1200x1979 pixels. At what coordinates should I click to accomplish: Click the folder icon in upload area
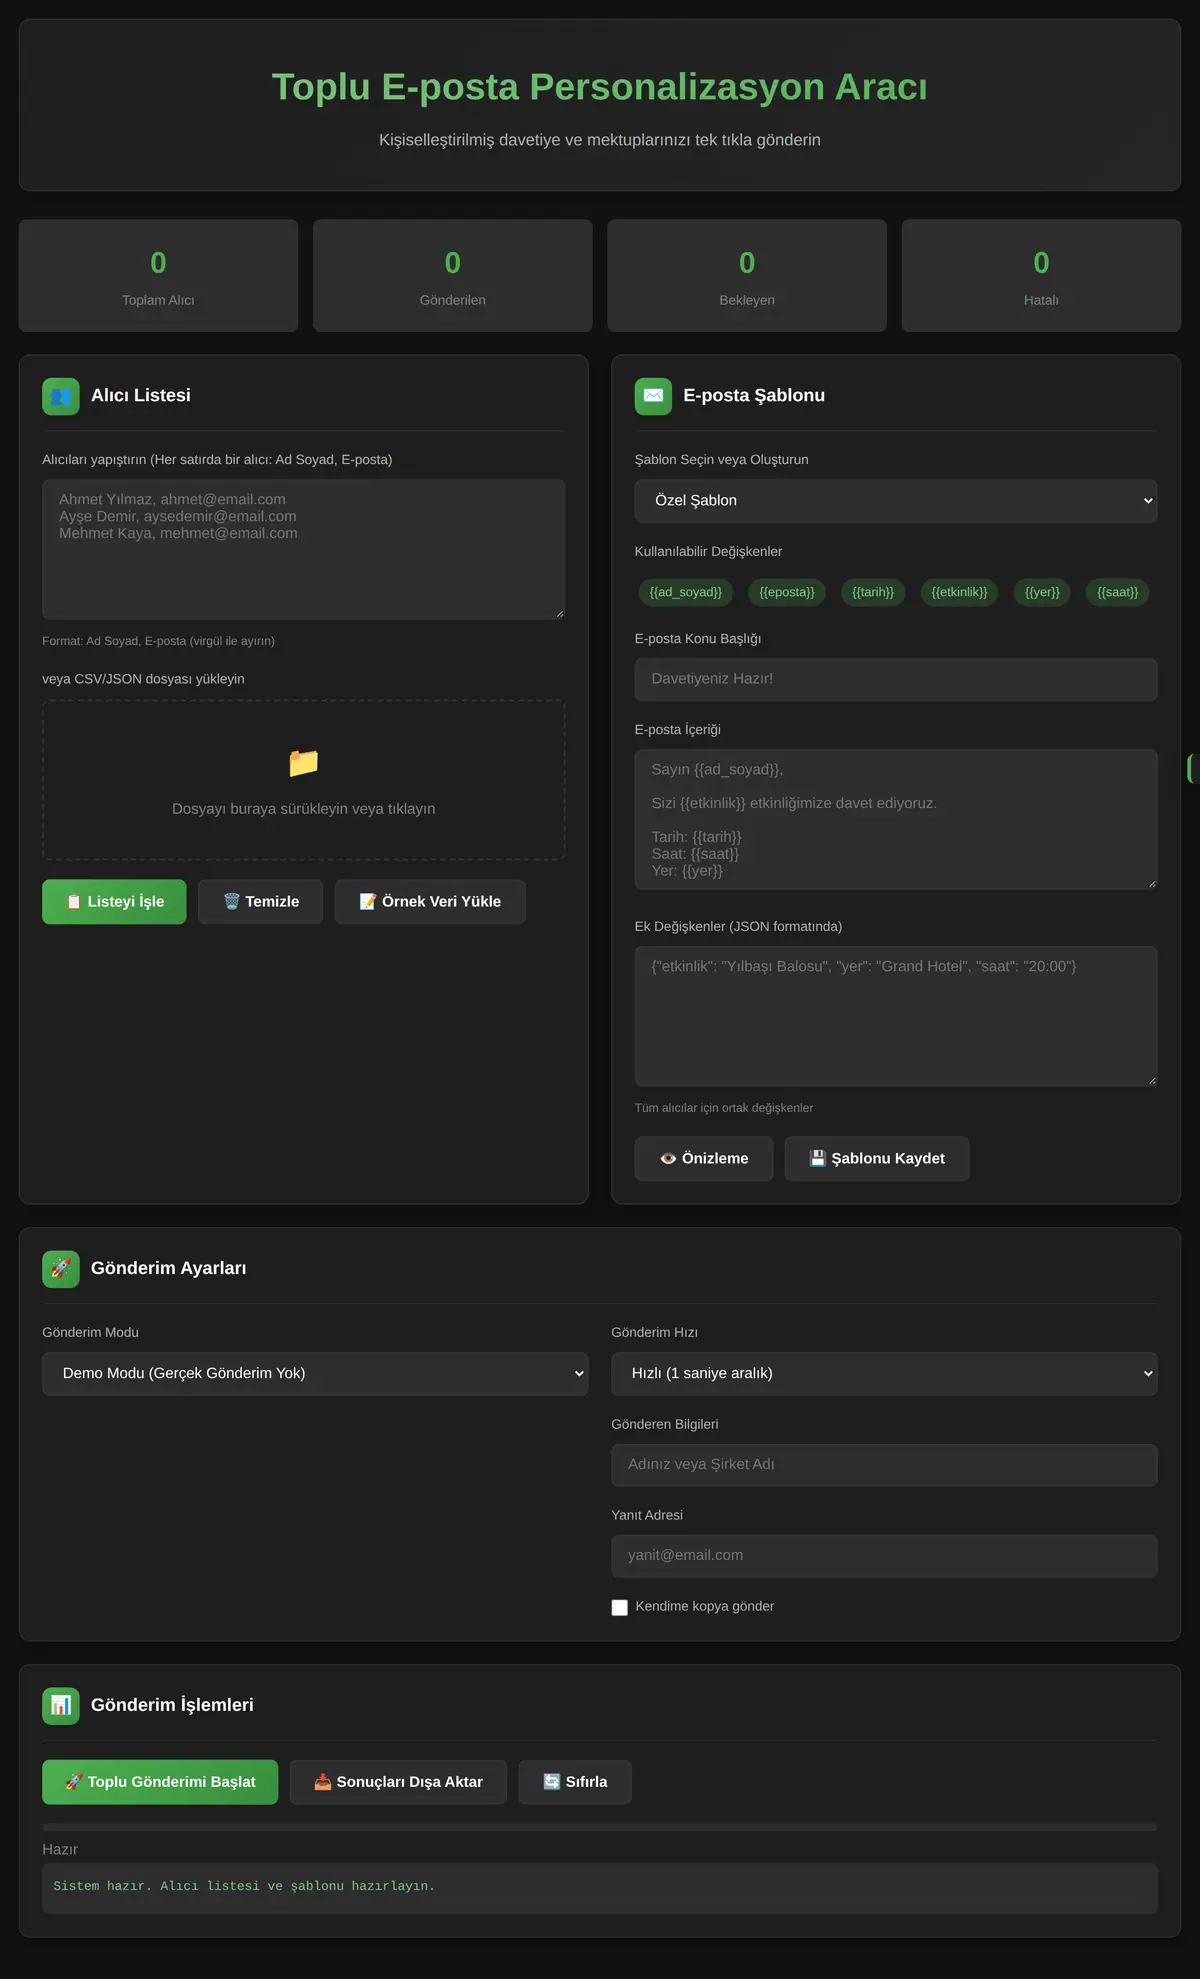tap(303, 763)
